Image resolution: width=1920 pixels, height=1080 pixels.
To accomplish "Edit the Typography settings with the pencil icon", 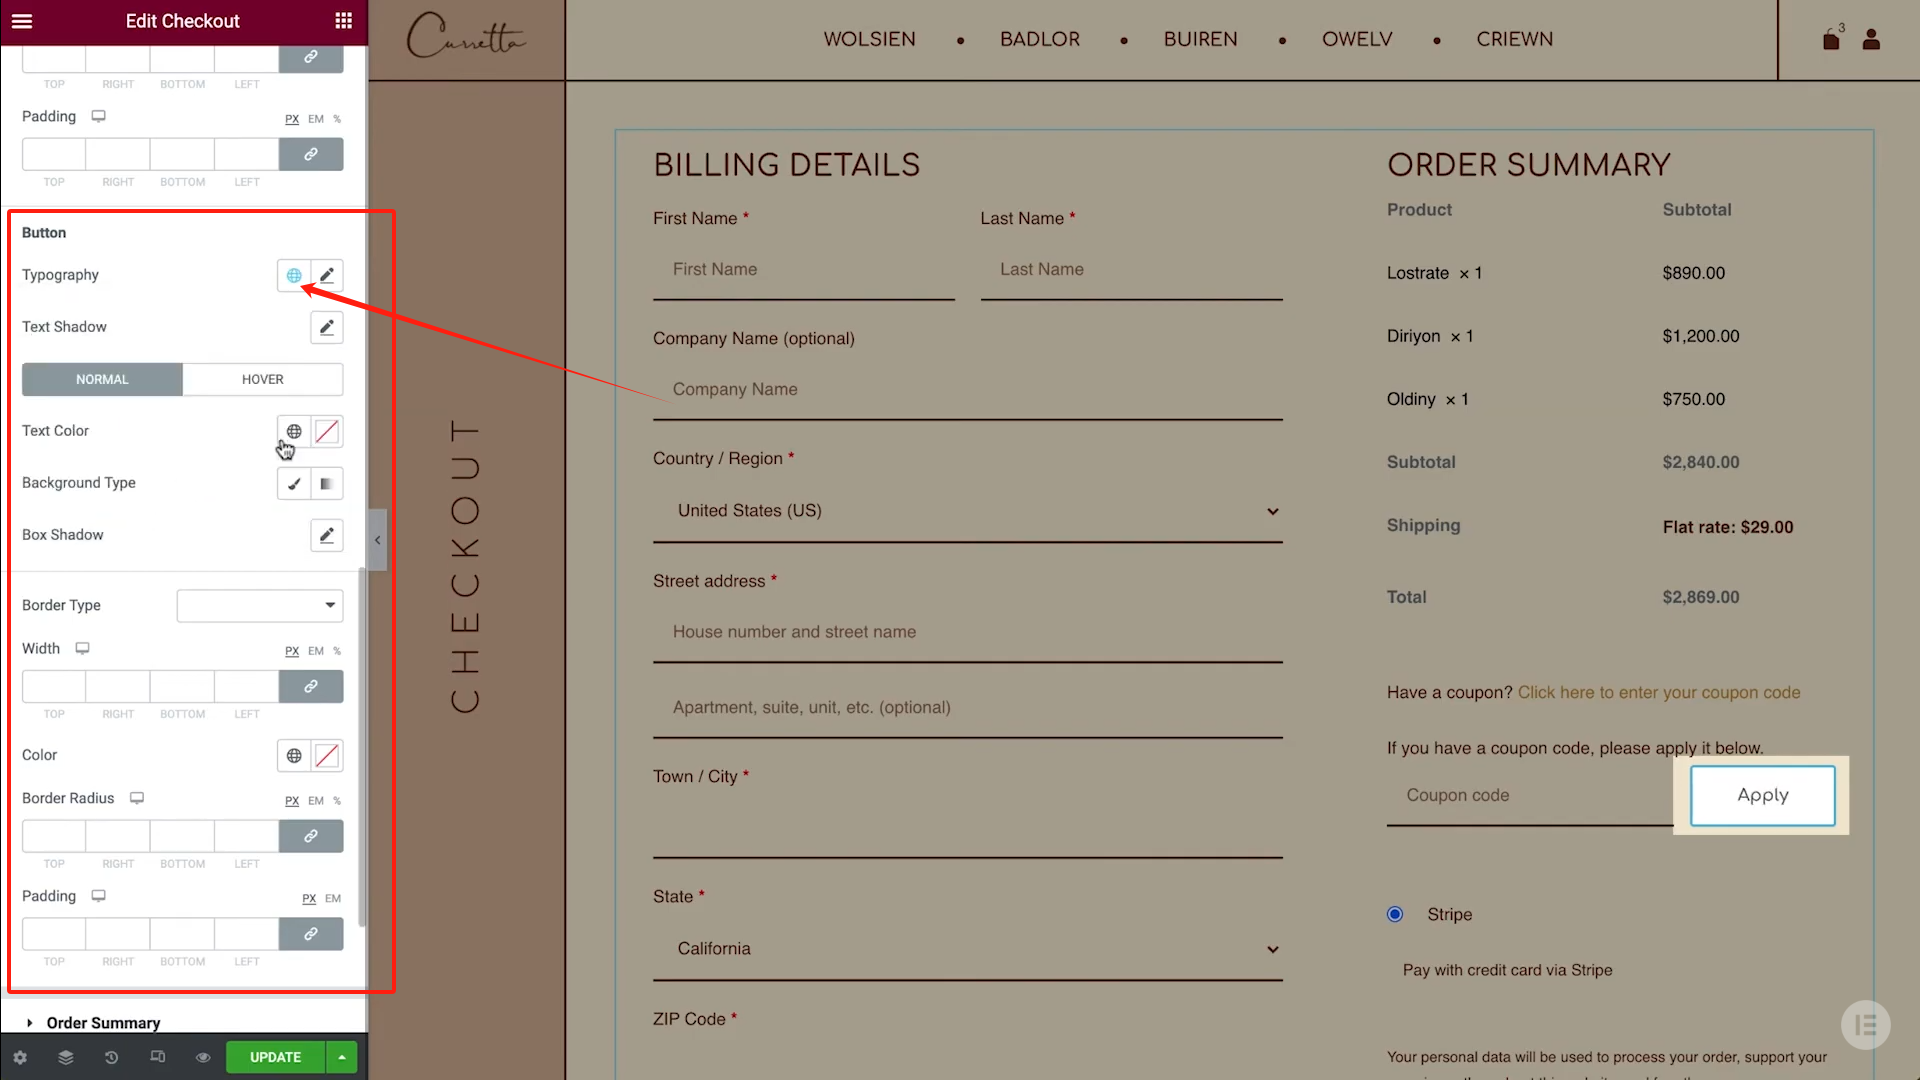I will (x=326, y=274).
